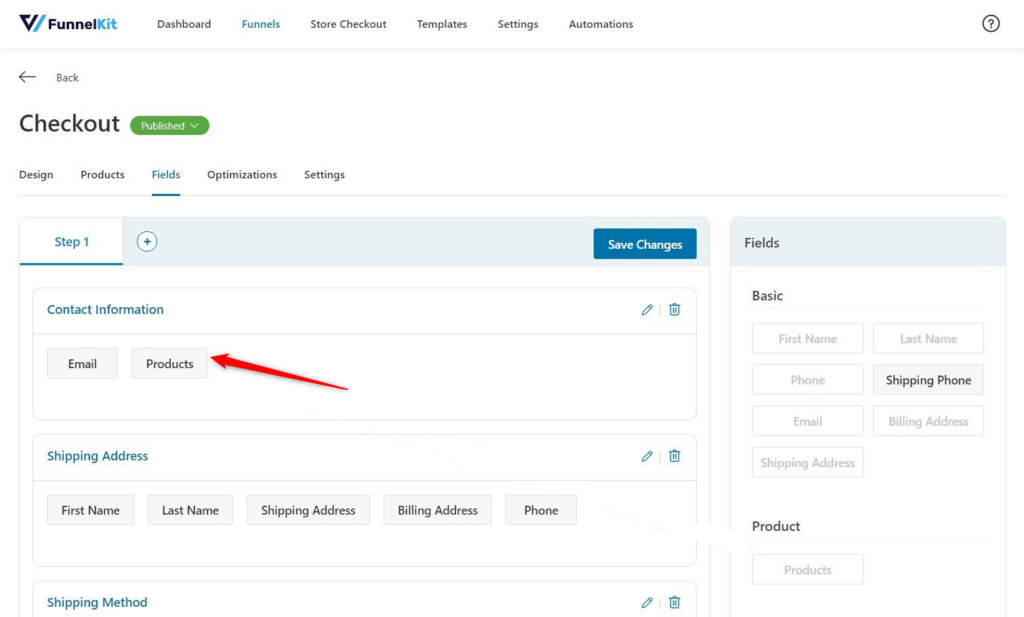Screen dimensions: 1024x617
Task: Select Billing Address field chip in section
Action: (438, 510)
